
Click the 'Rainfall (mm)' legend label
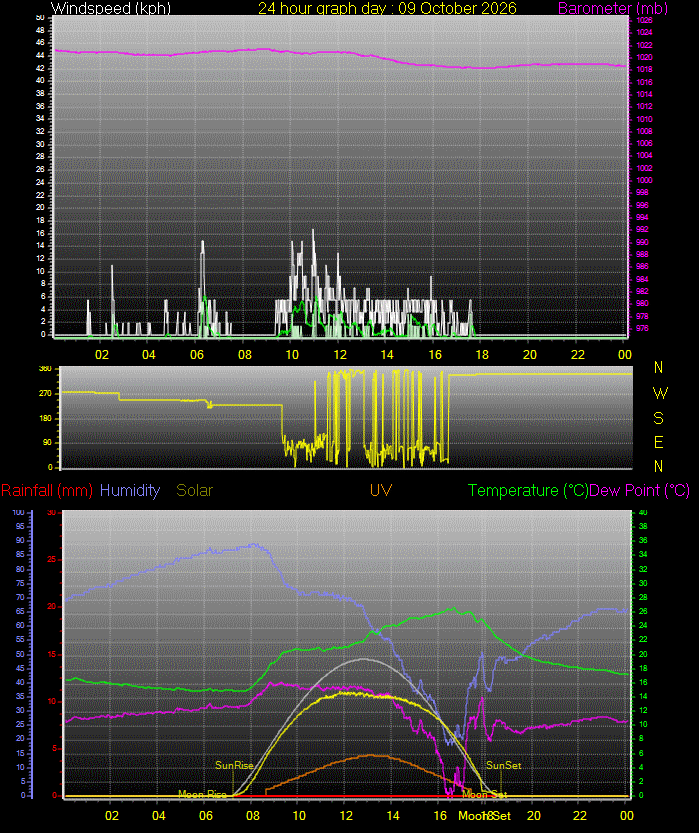[47, 490]
